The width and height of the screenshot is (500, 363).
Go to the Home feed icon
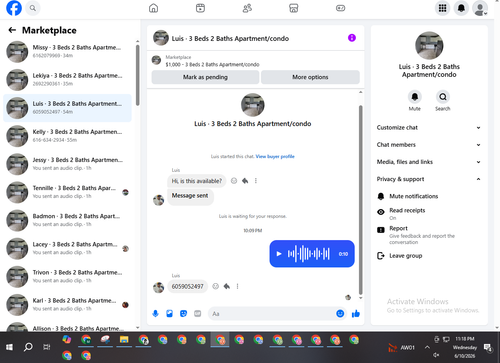[x=153, y=8]
